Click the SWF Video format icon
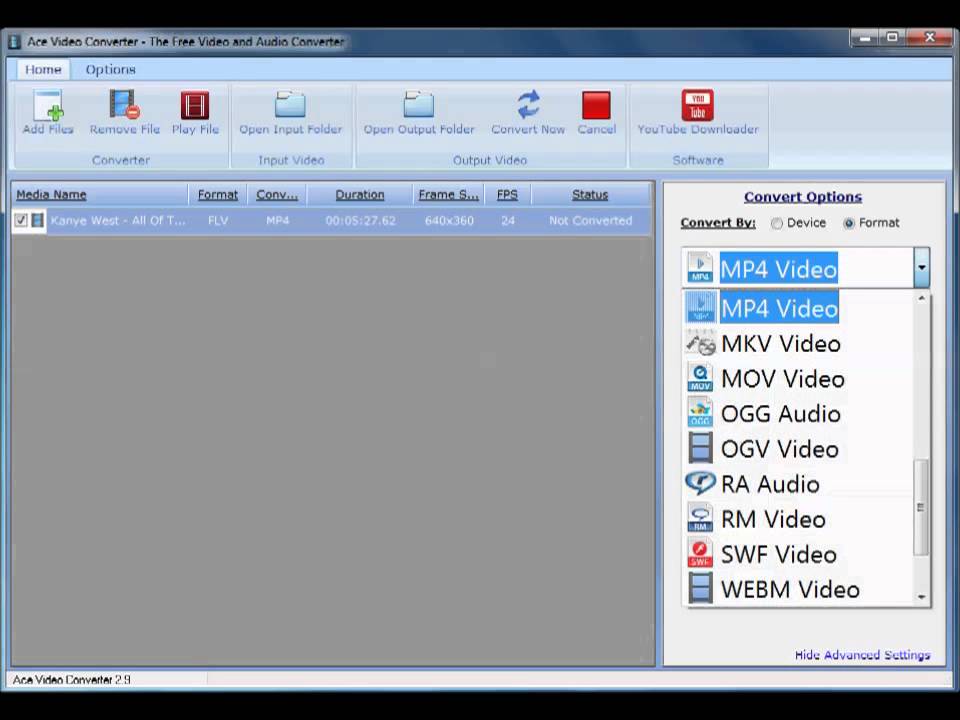The height and width of the screenshot is (720, 960). coord(700,553)
